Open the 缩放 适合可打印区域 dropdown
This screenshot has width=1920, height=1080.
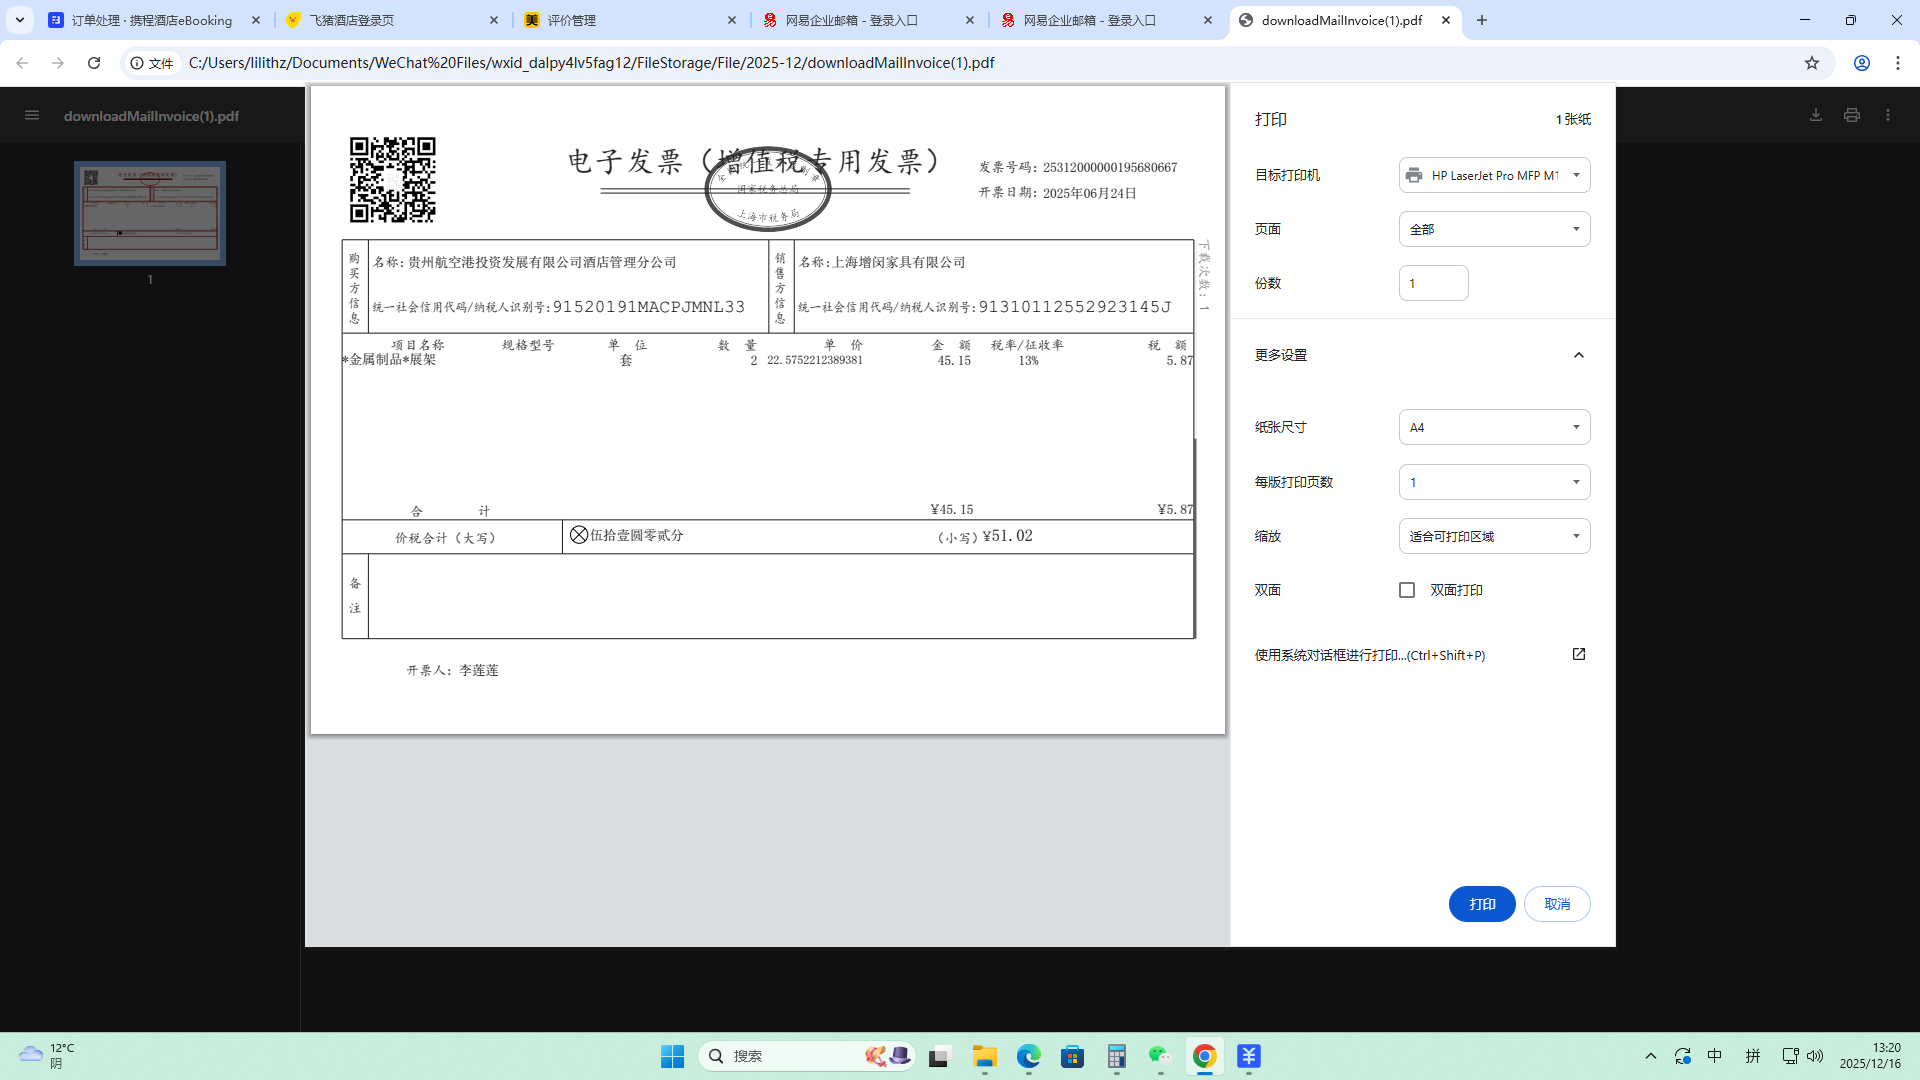click(x=1494, y=536)
